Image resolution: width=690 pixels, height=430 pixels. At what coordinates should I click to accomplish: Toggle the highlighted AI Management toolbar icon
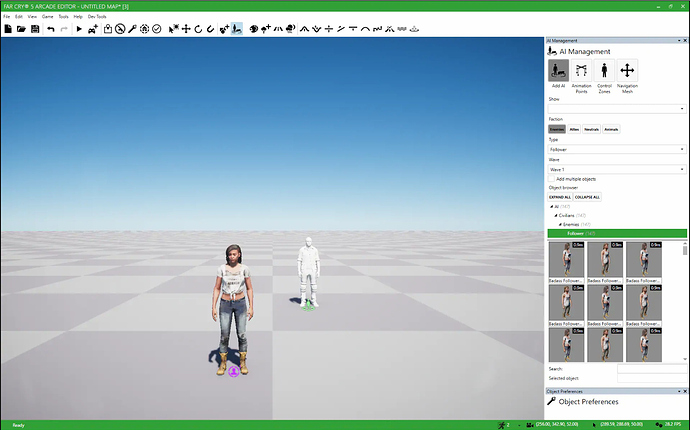click(237, 29)
